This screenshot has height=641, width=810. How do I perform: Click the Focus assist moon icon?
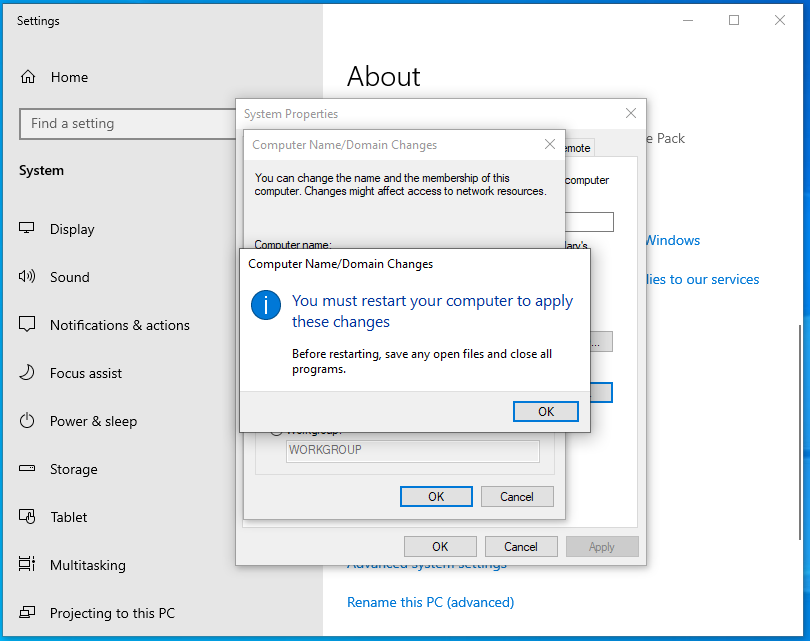click(28, 373)
